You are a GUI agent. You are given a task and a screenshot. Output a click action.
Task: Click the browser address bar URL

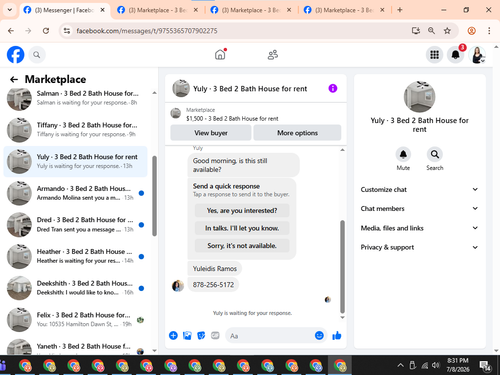click(147, 31)
